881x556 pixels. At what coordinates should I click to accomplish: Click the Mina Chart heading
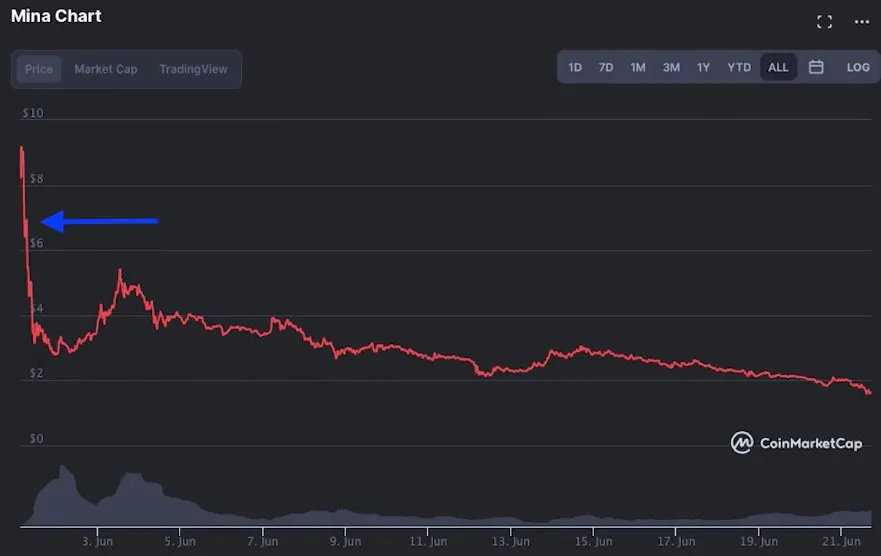[x=56, y=16]
